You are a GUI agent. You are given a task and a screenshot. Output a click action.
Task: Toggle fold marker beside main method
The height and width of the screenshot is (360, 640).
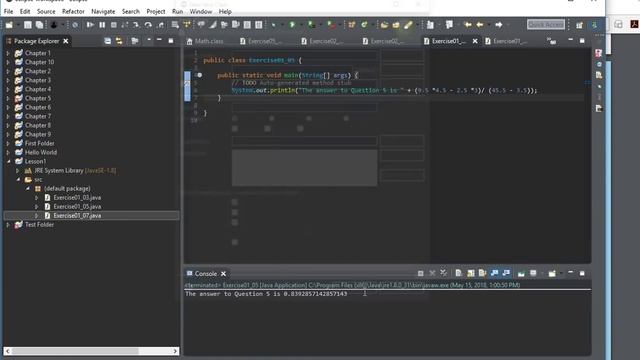(200, 75)
